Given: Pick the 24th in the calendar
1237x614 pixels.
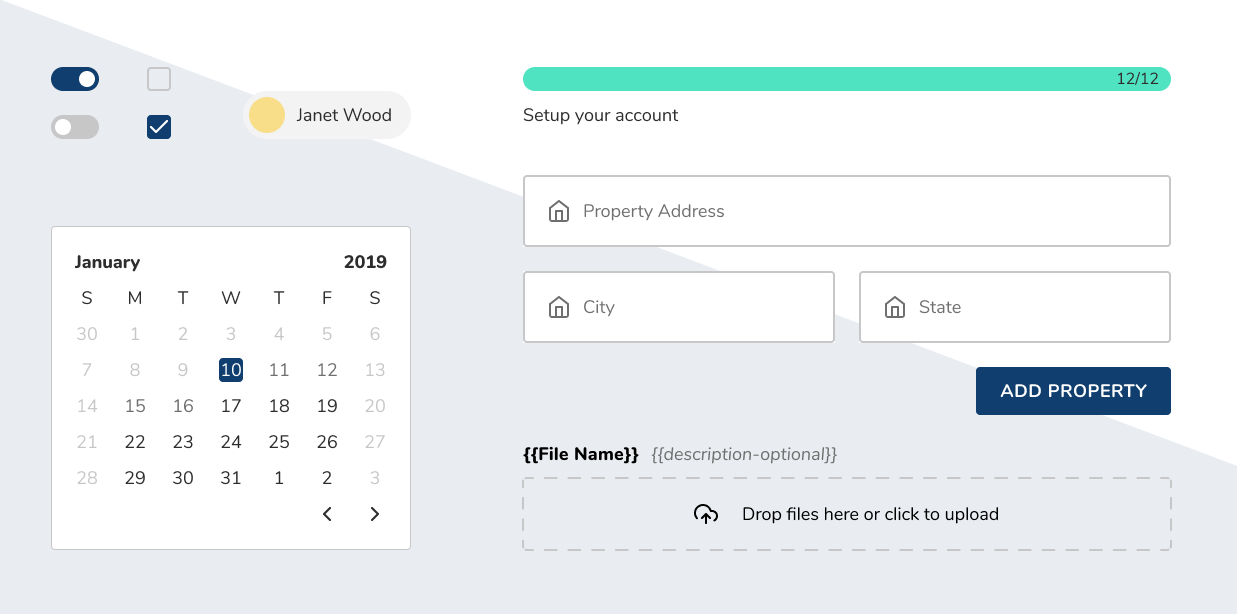Looking at the screenshot, I should [231, 442].
